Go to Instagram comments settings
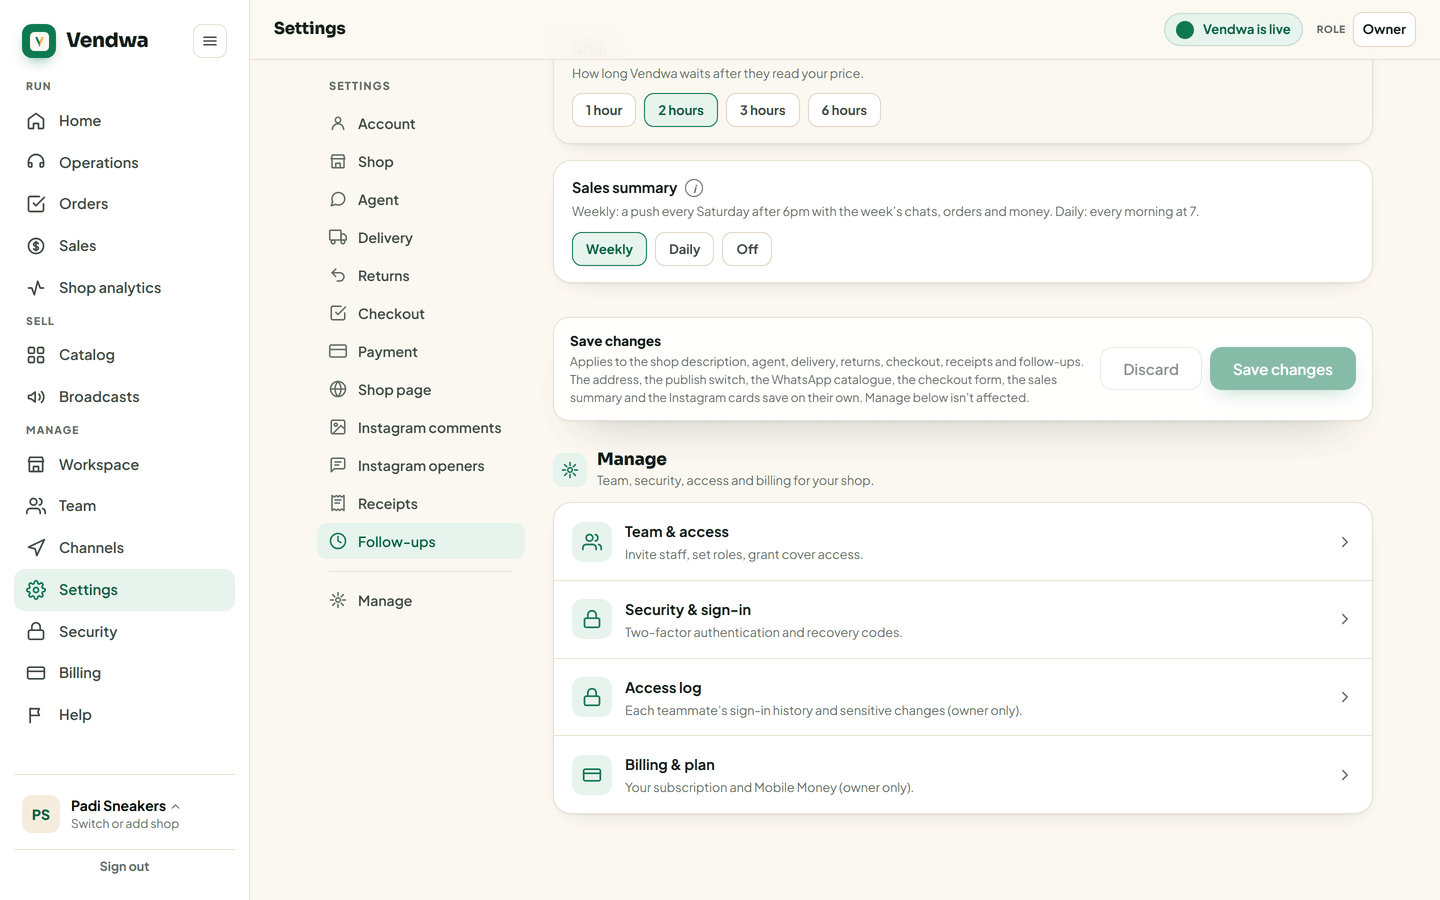The image size is (1440, 900). pos(421,428)
